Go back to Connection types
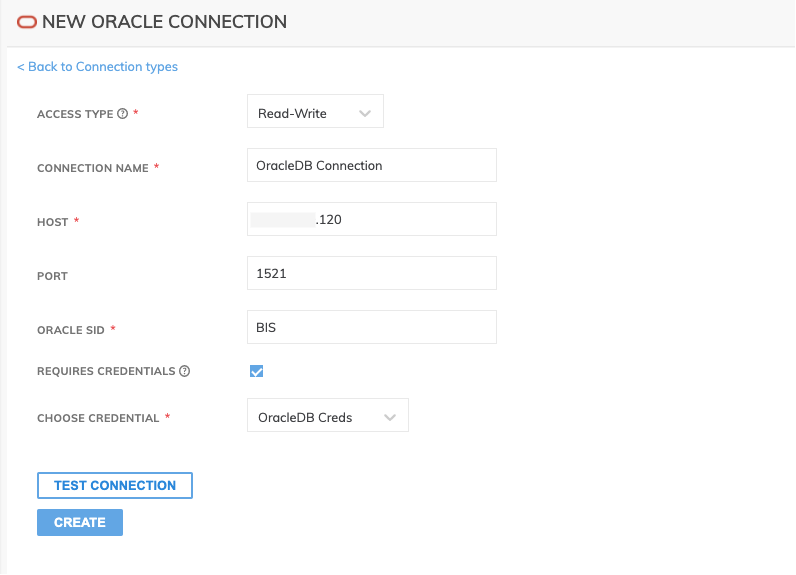 97,66
